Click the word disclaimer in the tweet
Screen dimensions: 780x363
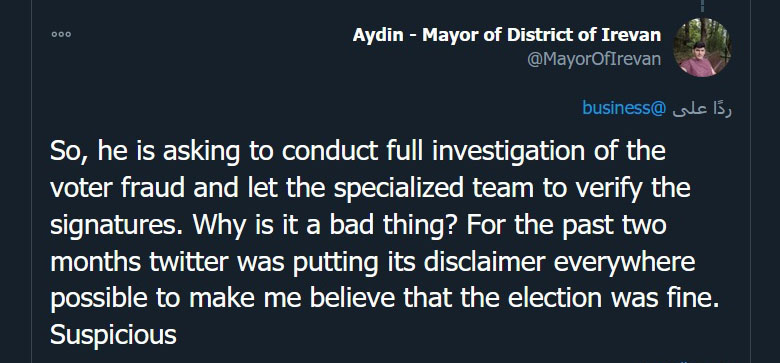point(485,262)
